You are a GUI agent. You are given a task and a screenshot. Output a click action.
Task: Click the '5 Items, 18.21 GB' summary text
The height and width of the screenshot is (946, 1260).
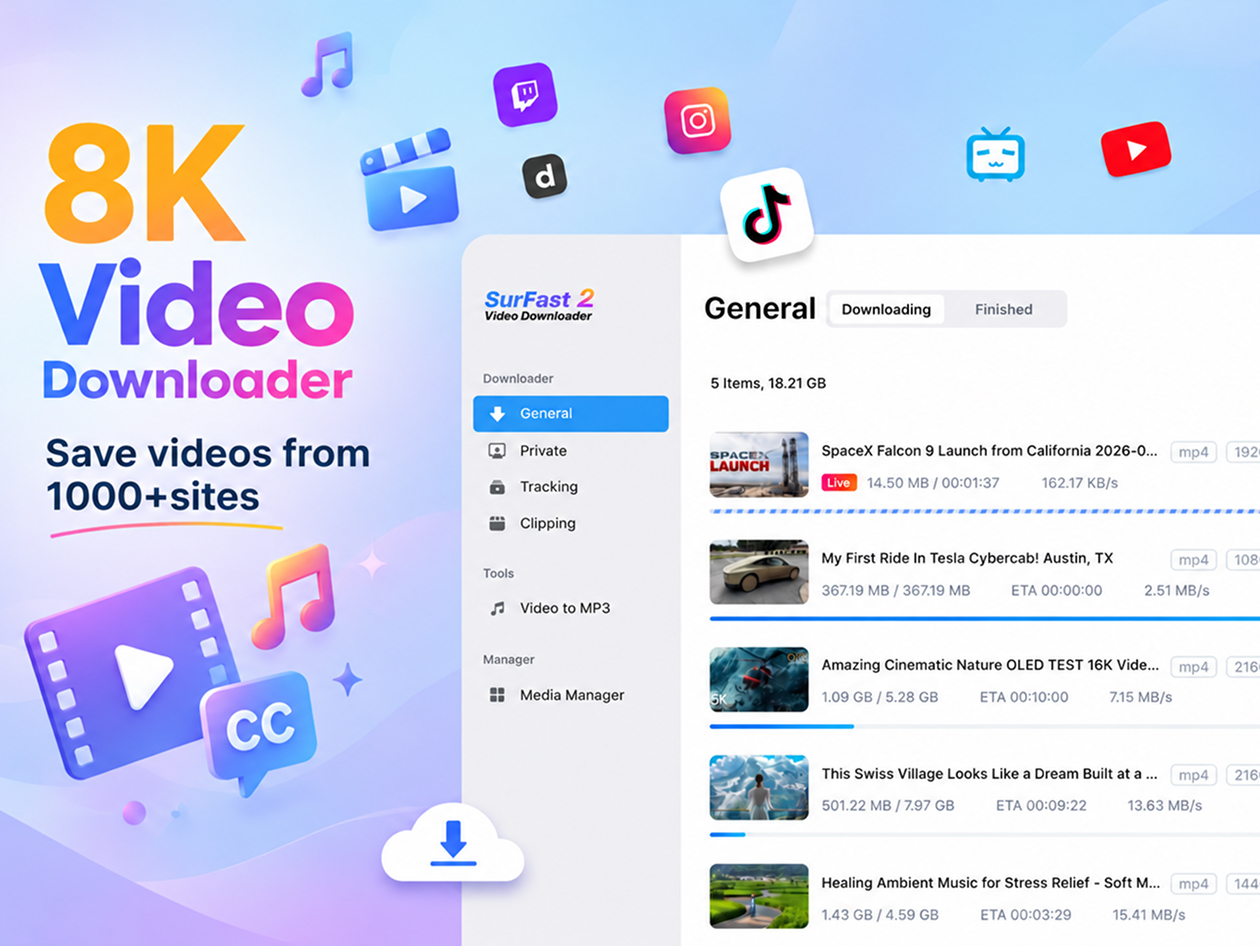coord(768,383)
